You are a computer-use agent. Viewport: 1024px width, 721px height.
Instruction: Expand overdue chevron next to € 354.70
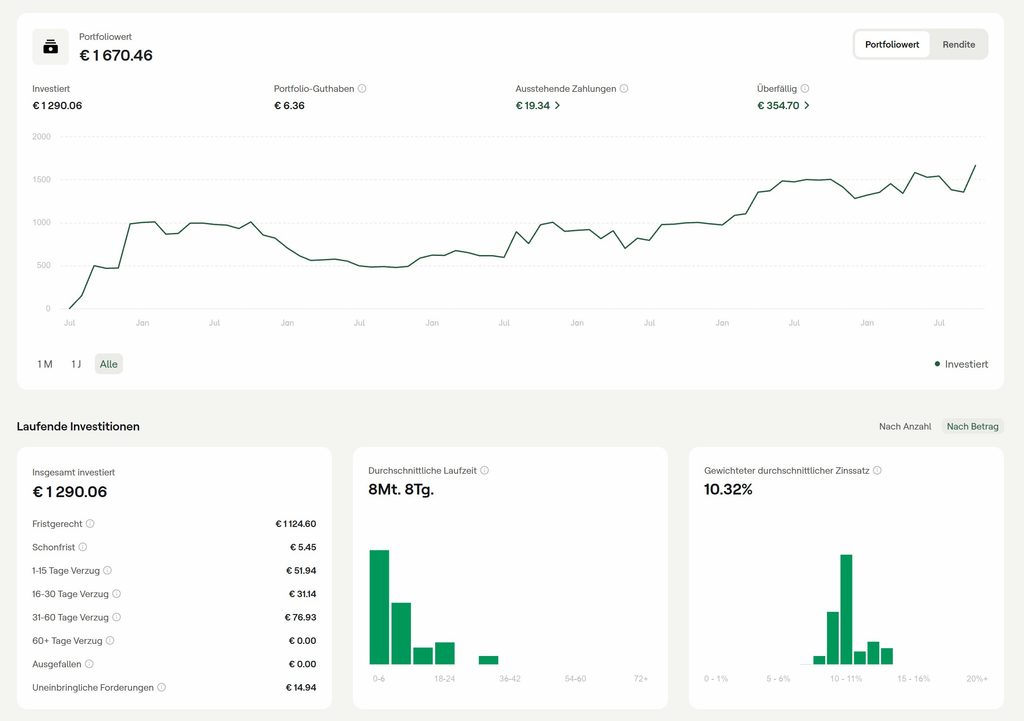[807, 106]
